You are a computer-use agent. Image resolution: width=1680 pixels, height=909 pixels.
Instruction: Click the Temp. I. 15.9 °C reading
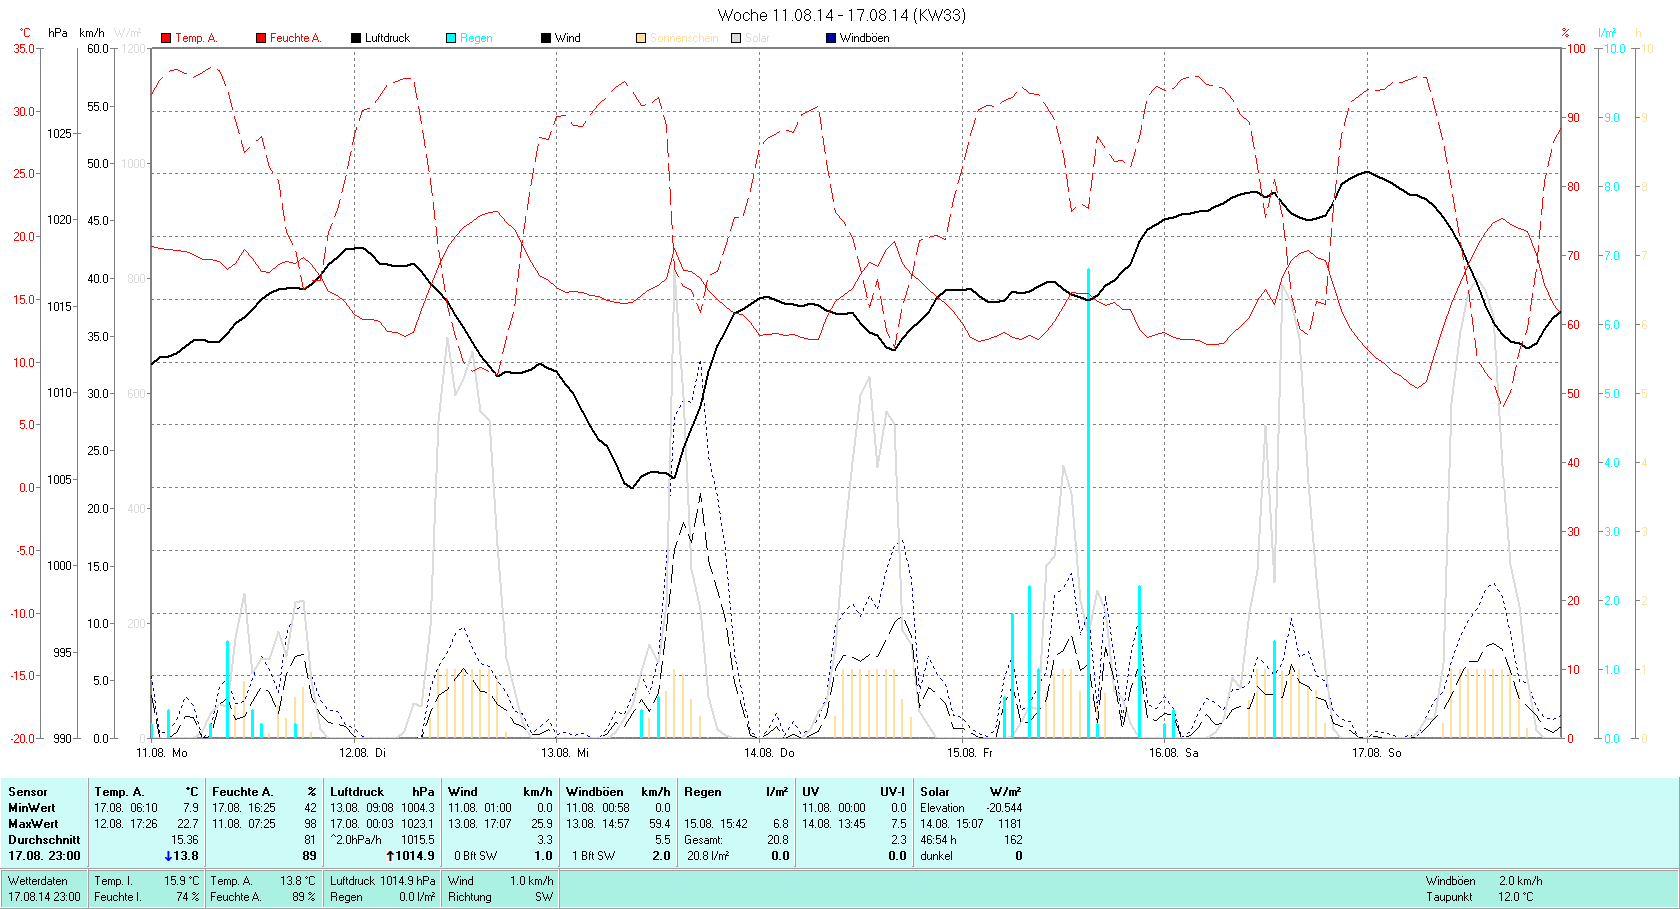[x=147, y=881]
